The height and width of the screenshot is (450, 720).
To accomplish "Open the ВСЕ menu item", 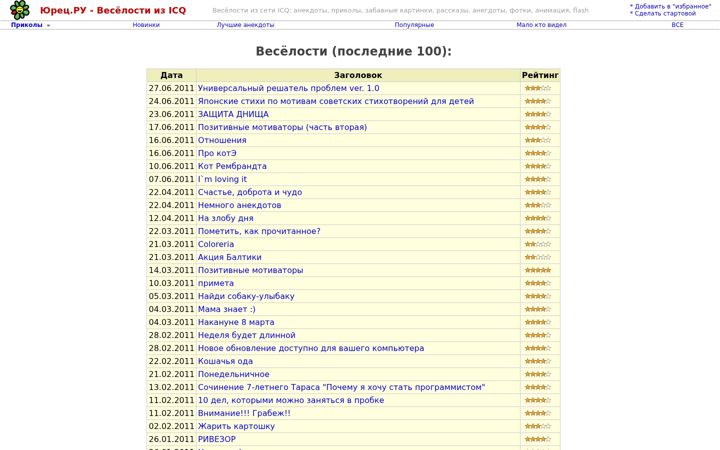I will [677, 25].
